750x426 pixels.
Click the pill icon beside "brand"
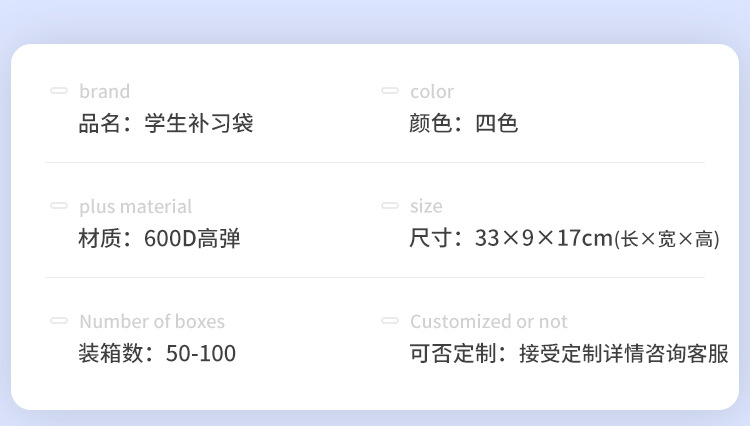(59, 91)
